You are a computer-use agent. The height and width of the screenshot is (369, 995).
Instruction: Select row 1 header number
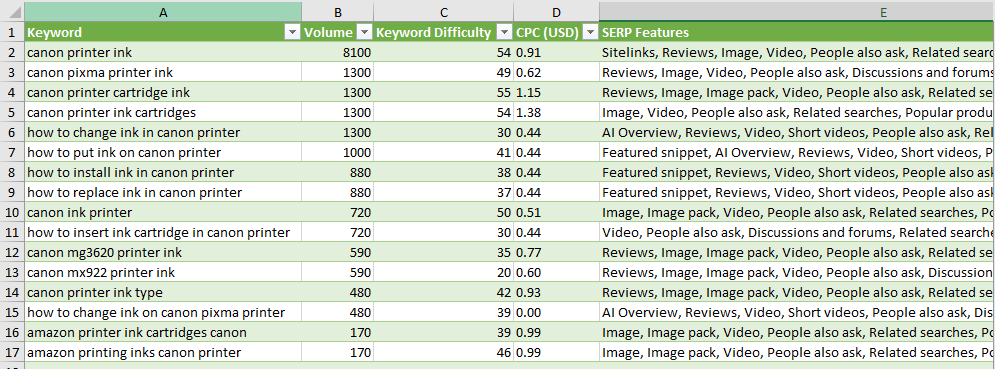click(12, 32)
